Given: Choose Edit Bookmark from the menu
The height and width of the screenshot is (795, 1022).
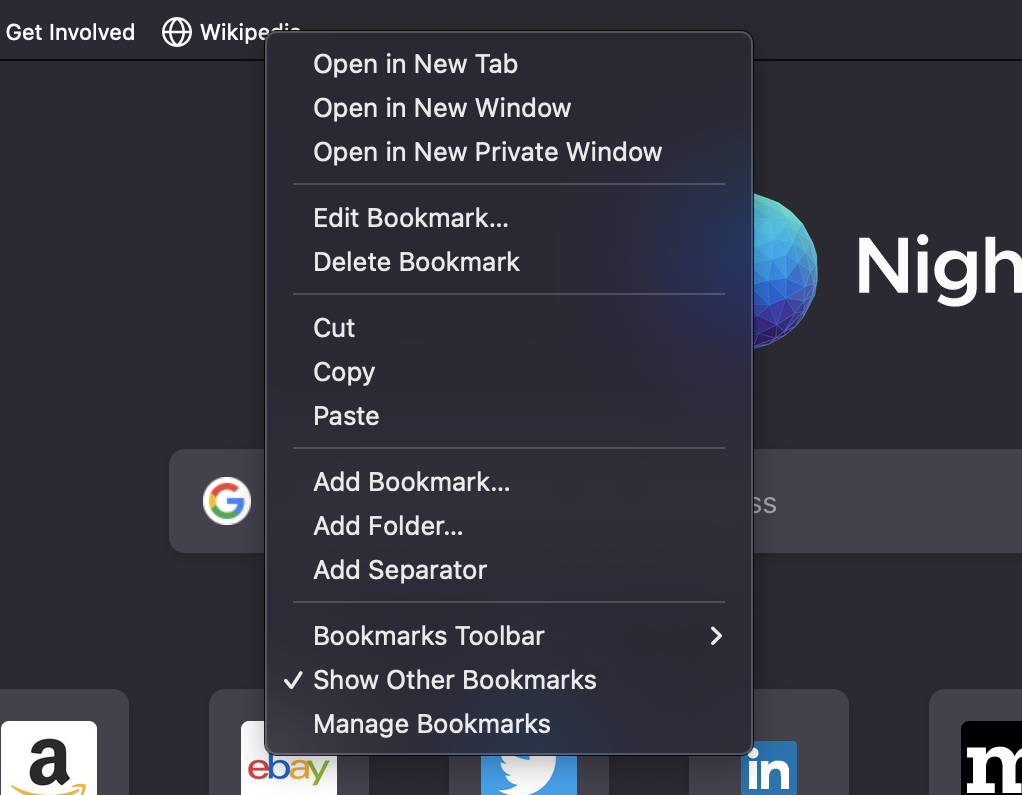Looking at the screenshot, I should click(x=410, y=218).
